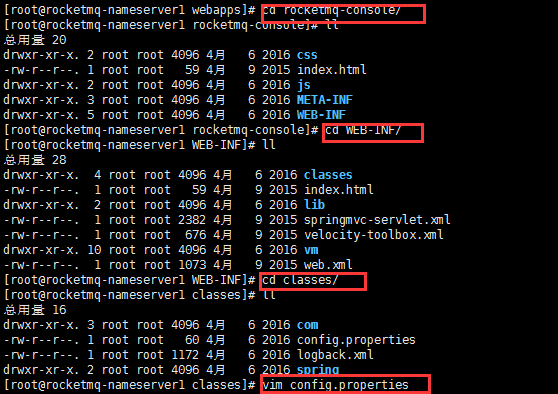Screen dimensions: 558x394
Task: Click the 'cd classes/' command text
Action: coord(300,280)
